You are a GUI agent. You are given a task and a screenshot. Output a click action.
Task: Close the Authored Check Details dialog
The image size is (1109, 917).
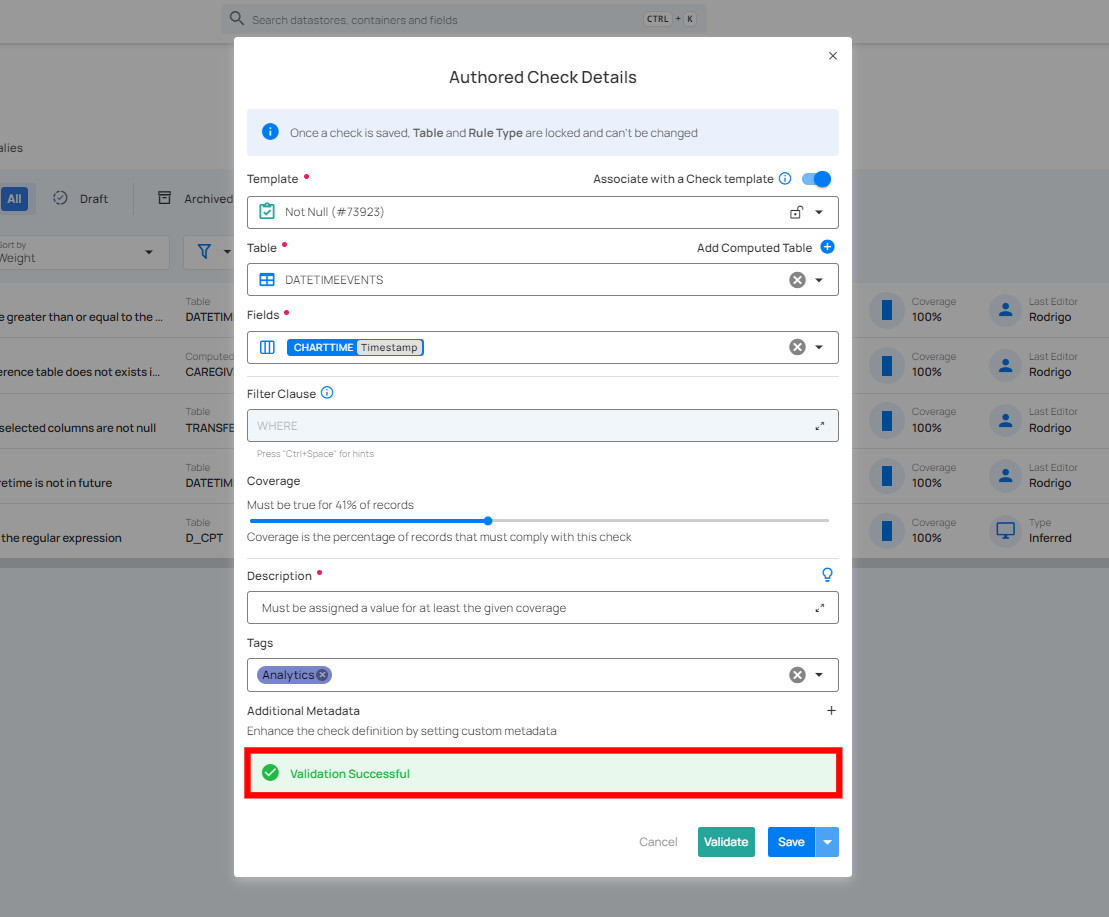coord(832,56)
